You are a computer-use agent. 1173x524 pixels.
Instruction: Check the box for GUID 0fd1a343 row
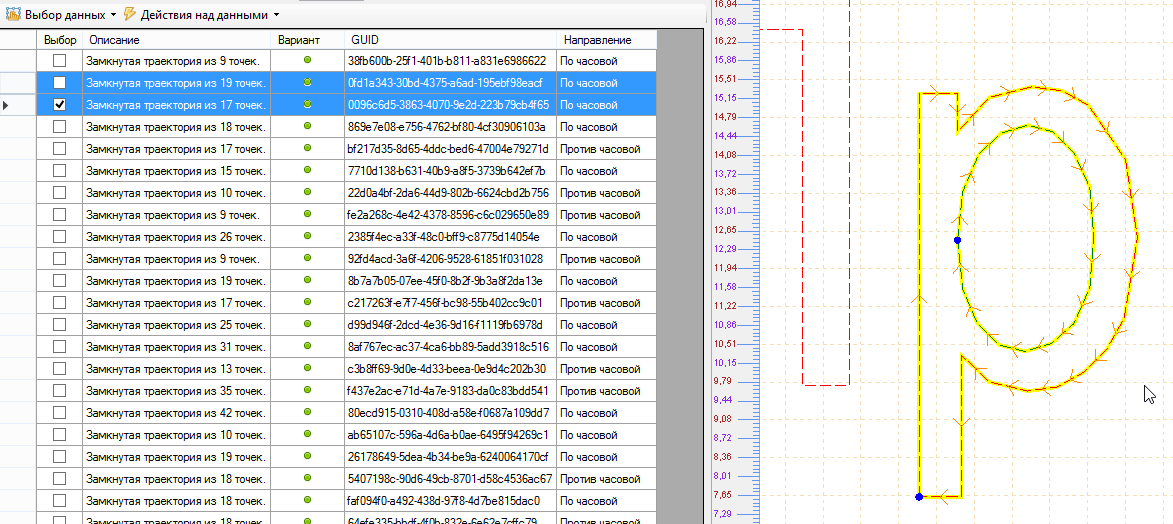pos(60,82)
